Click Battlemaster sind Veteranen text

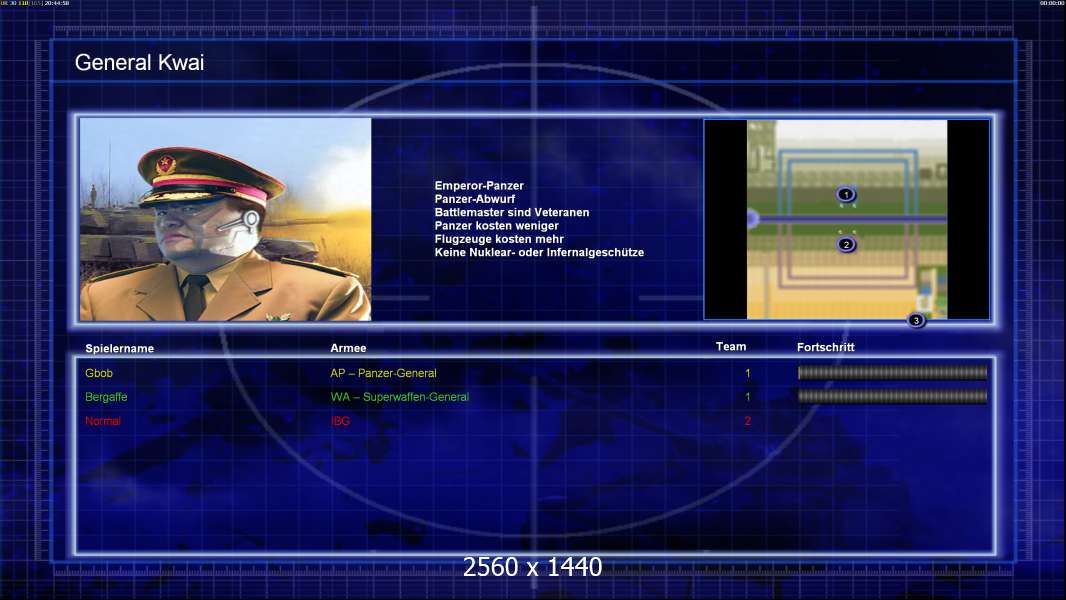512,213
